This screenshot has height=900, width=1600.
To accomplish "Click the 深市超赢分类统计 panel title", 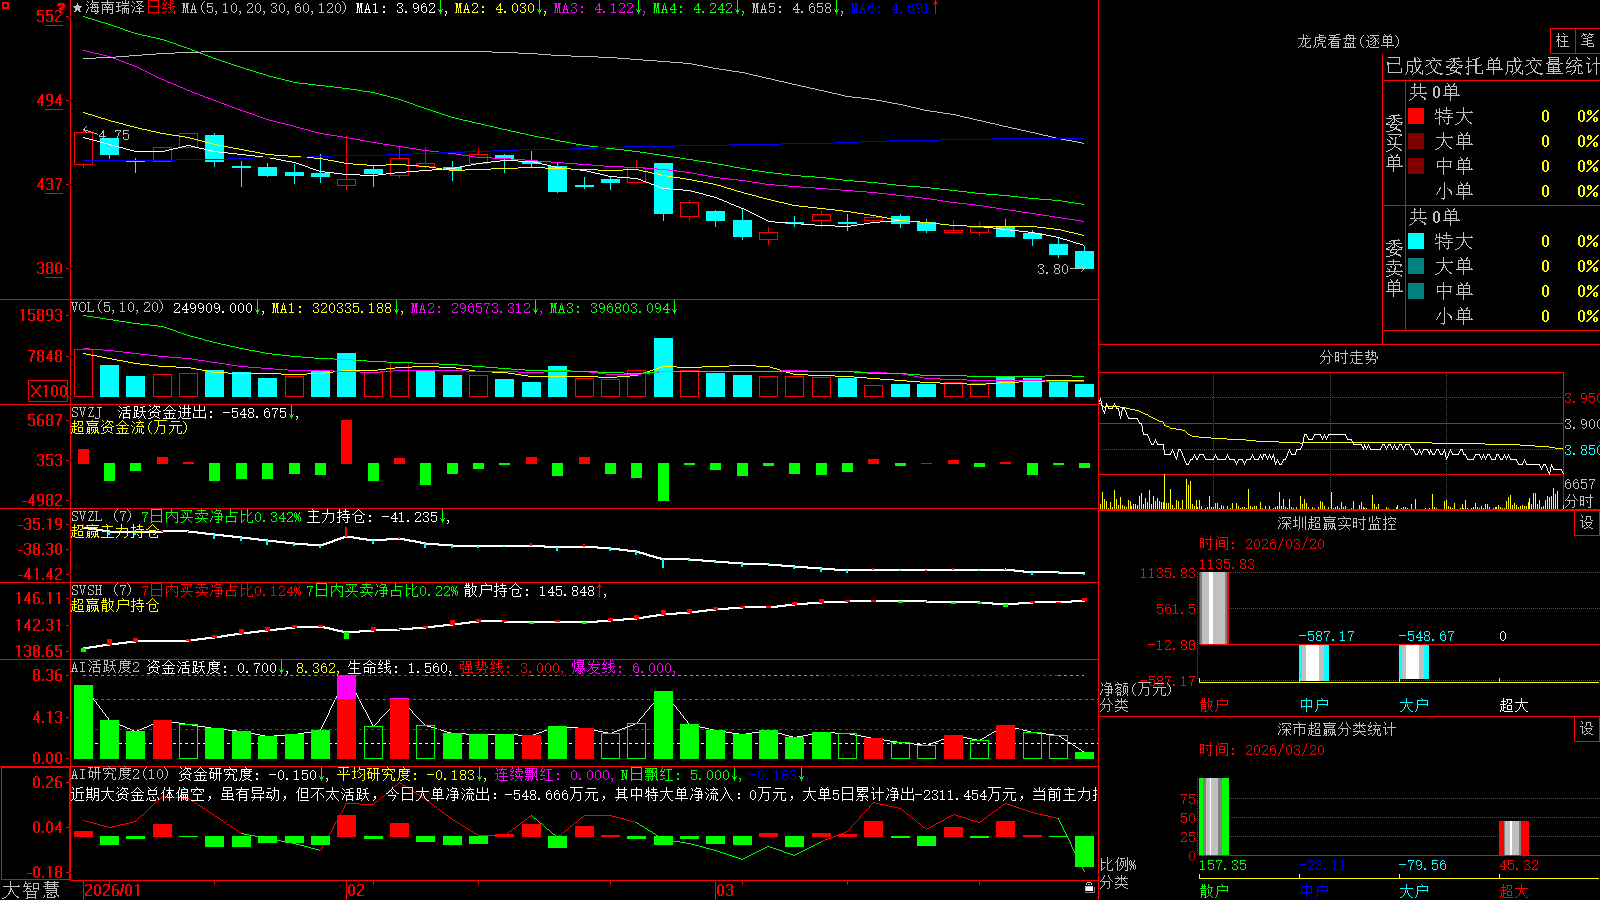I will click(1337, 729).
